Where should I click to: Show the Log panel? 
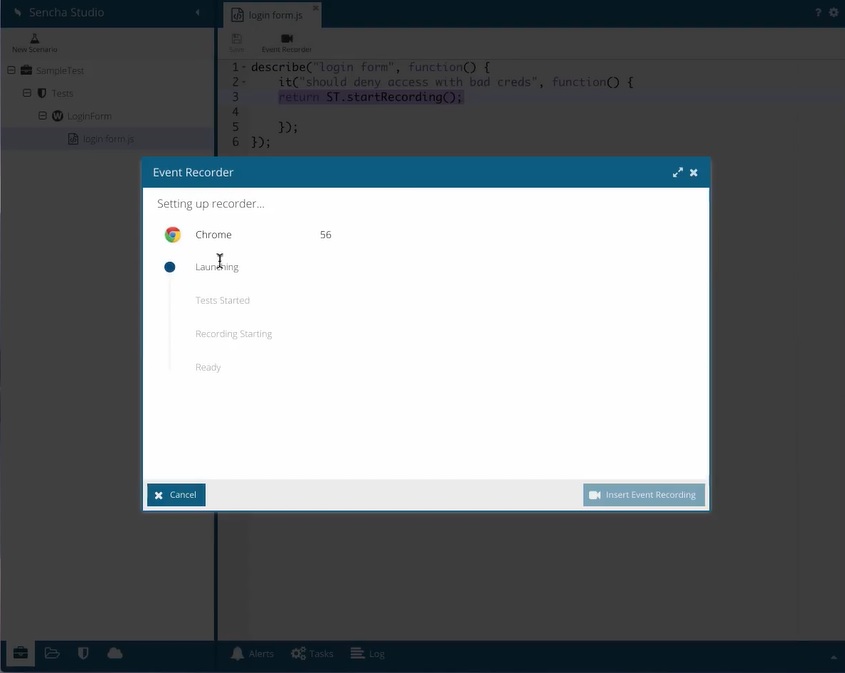click(368, 654)
